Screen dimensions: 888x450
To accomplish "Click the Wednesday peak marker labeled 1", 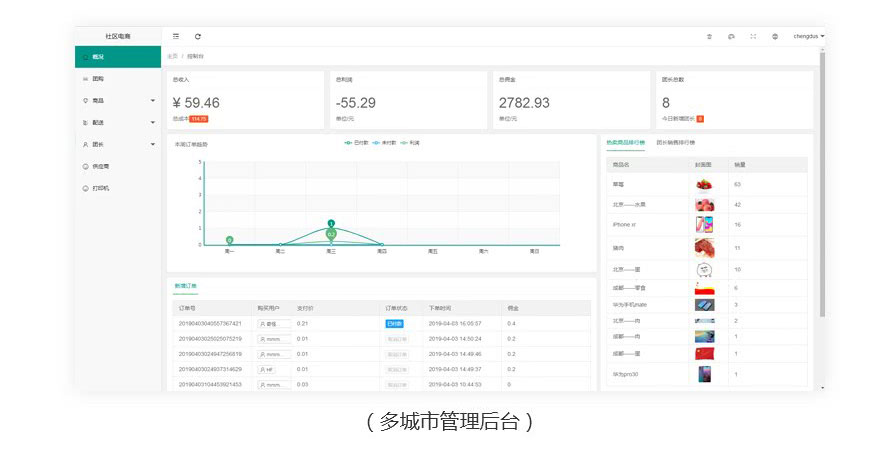I will [x=331, y=224].
